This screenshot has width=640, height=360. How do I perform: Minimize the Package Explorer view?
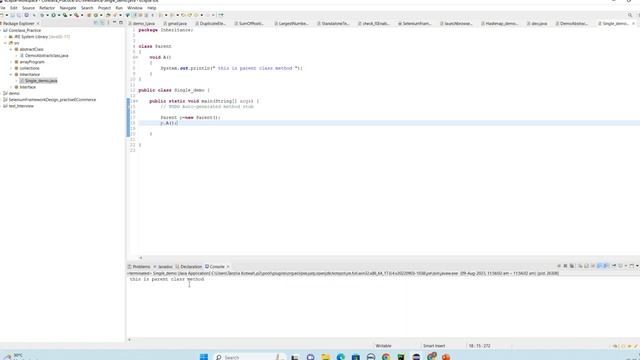(114, 23)
